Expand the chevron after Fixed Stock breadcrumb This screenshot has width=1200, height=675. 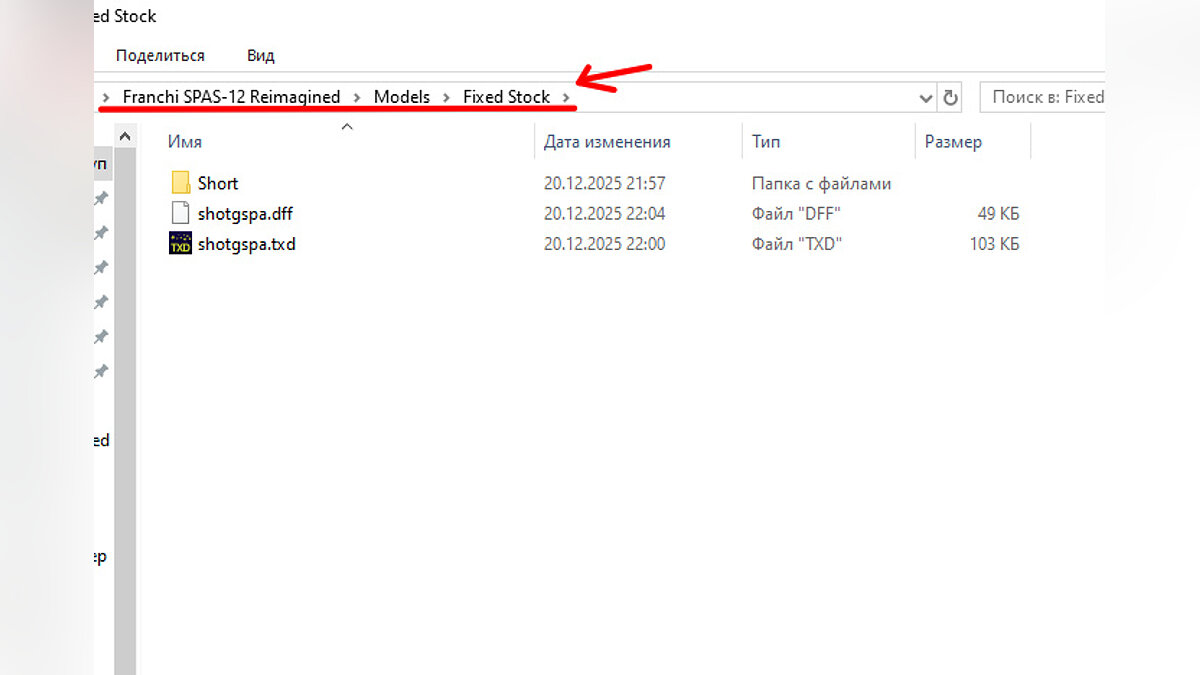[x=567, y=97]
